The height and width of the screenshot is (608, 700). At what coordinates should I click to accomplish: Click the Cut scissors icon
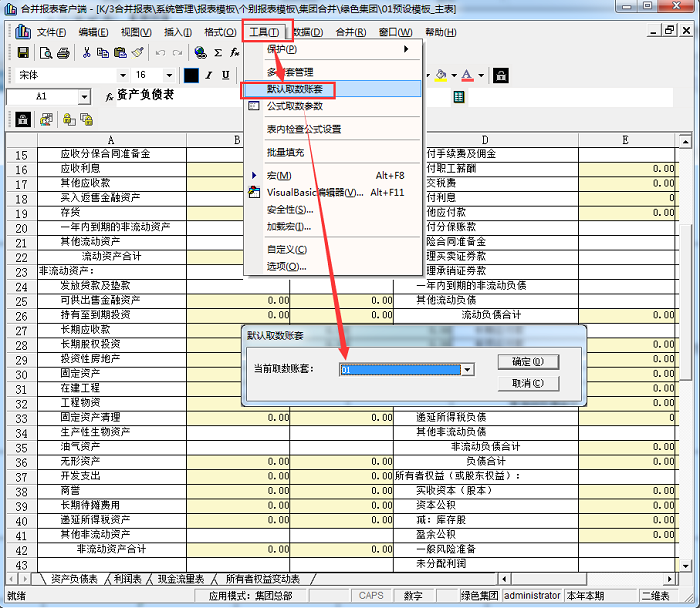point(87,52)
